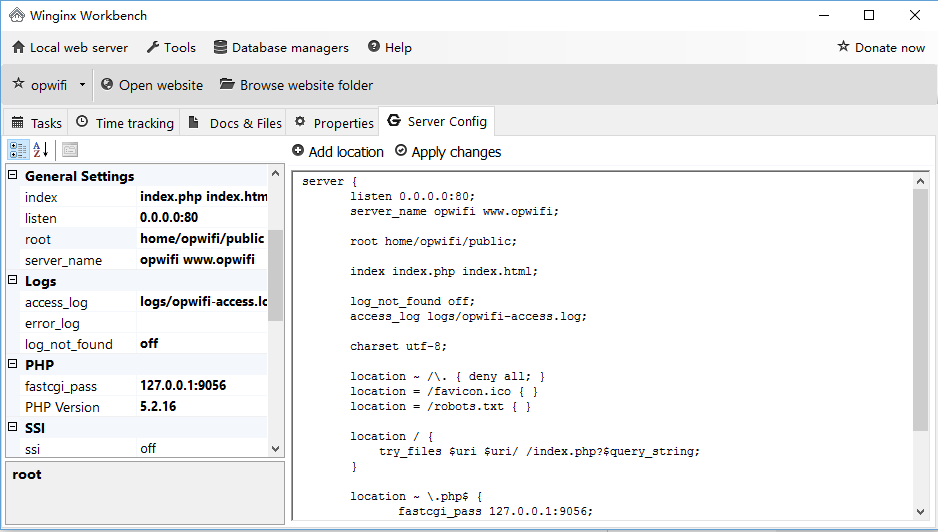This screenshot has height=532, width=938.
Task: Click the opwifi project star button
Action: tap(41, 85)
